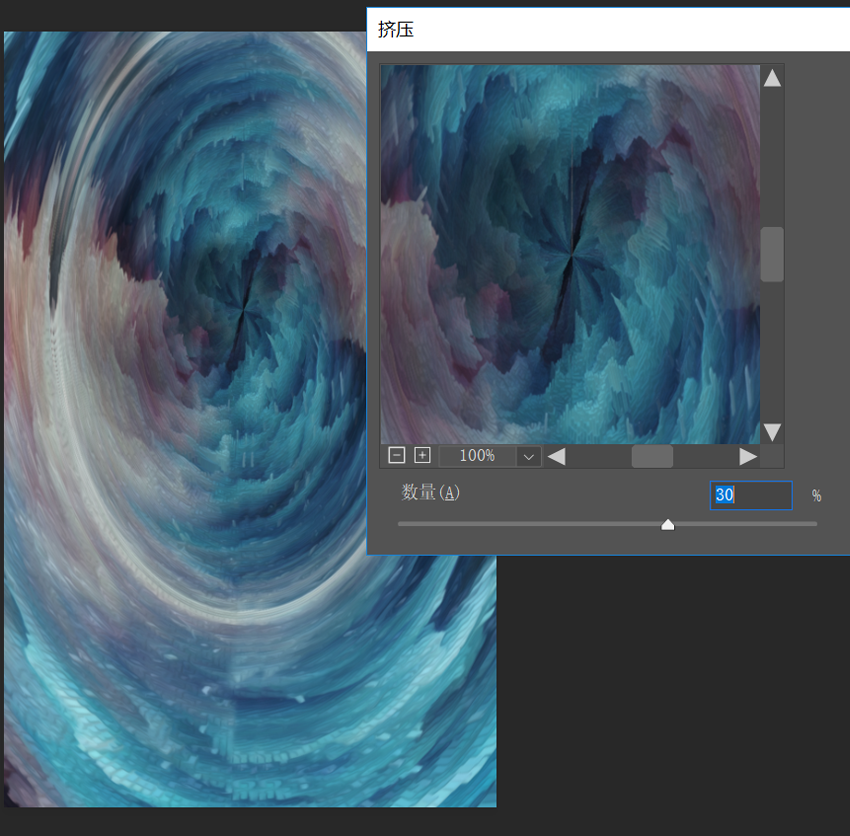Click the amount value input field
The height and width of the screenshot is (836, 850).
click(751, 495)
